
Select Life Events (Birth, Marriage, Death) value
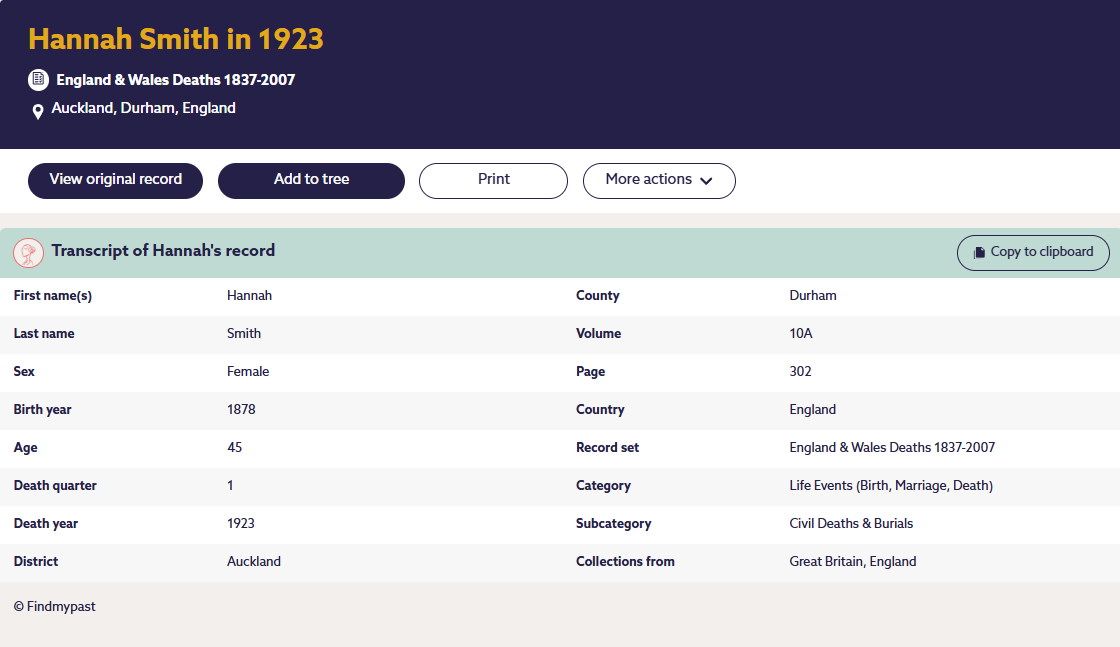point(891,486)
